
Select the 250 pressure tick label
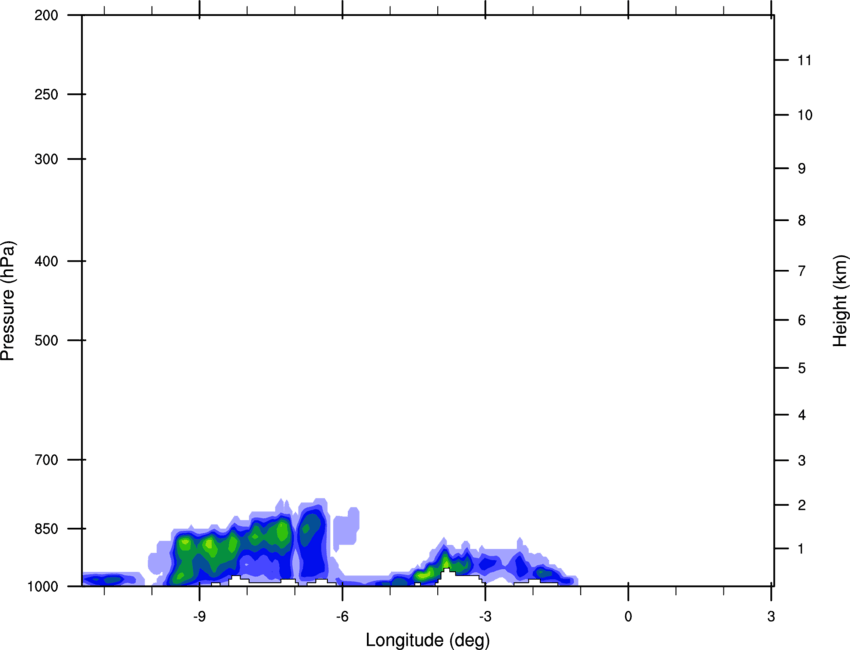[x=46, y=94]
